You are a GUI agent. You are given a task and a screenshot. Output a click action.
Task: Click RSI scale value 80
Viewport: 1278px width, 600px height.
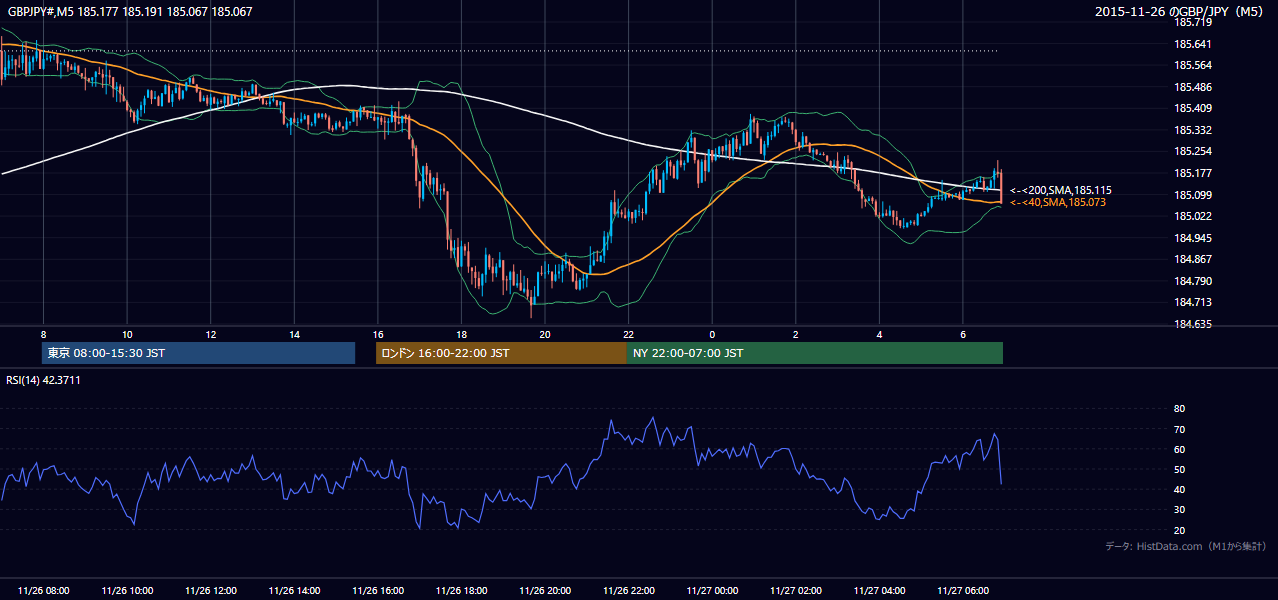tap(1179, 409)
